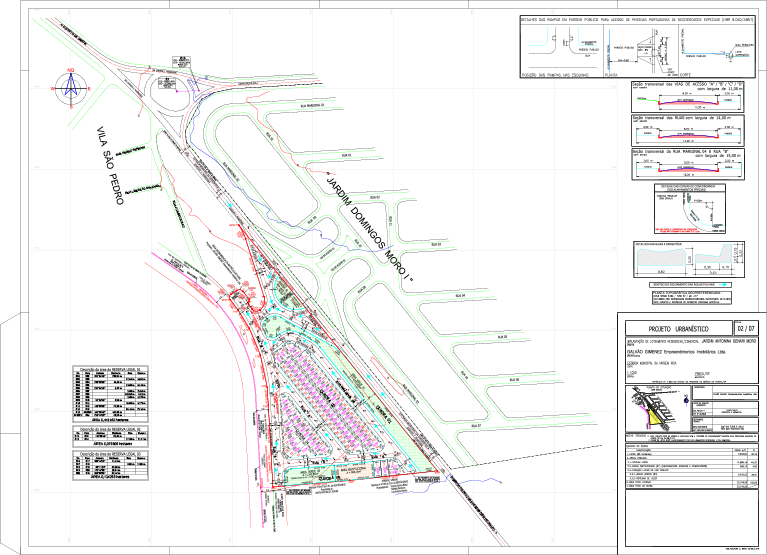
Task: Click the 14,00 m street cross-section detail
Action: click(688, 130)
